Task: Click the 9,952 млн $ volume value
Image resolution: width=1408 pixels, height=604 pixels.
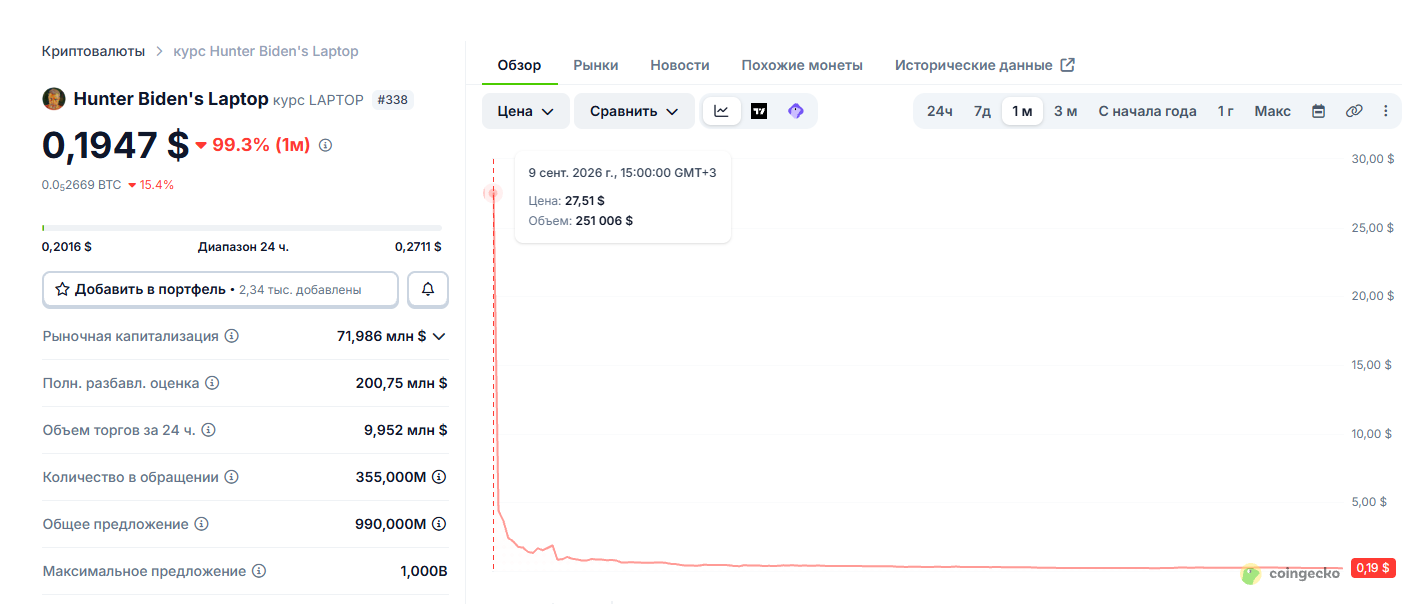Action: coord(405,430)
